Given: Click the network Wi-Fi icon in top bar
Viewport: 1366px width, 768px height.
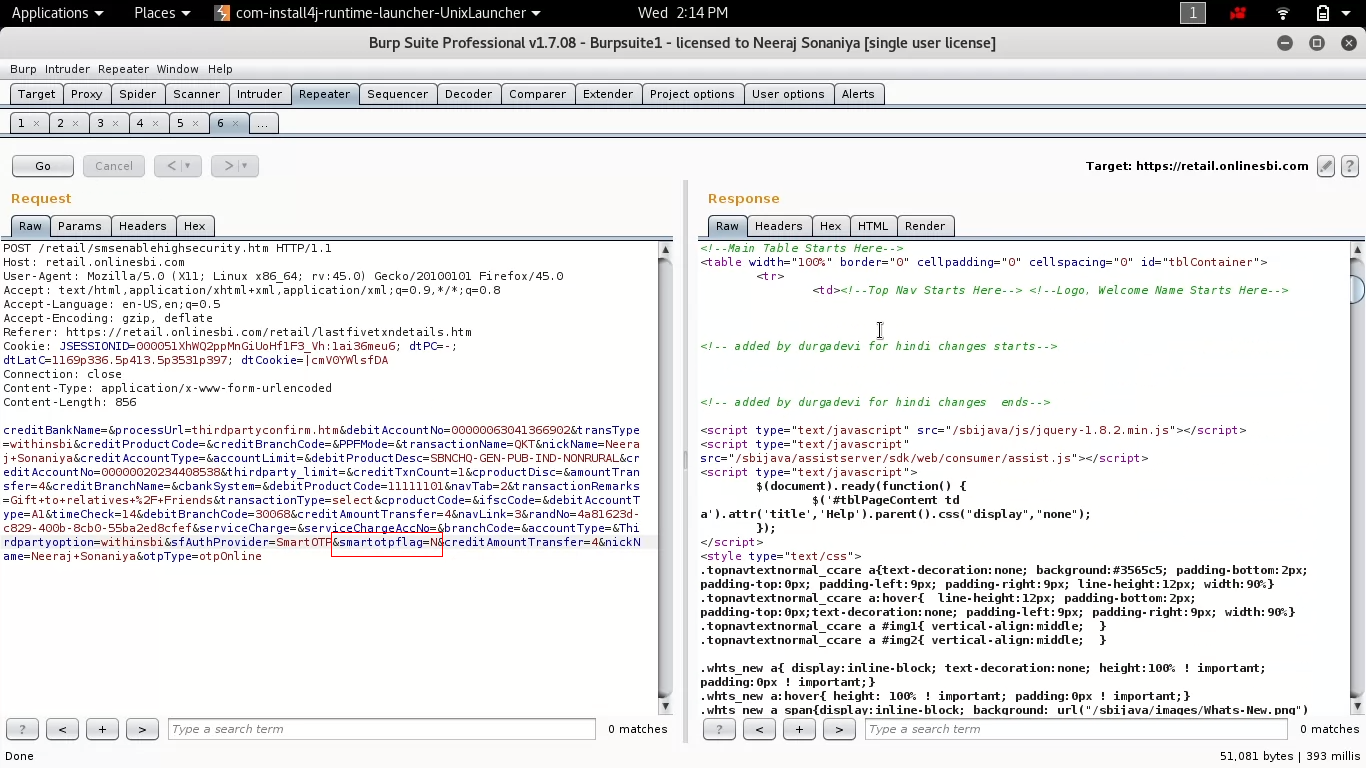Looking at the screenshot, I should (1283, 13).
